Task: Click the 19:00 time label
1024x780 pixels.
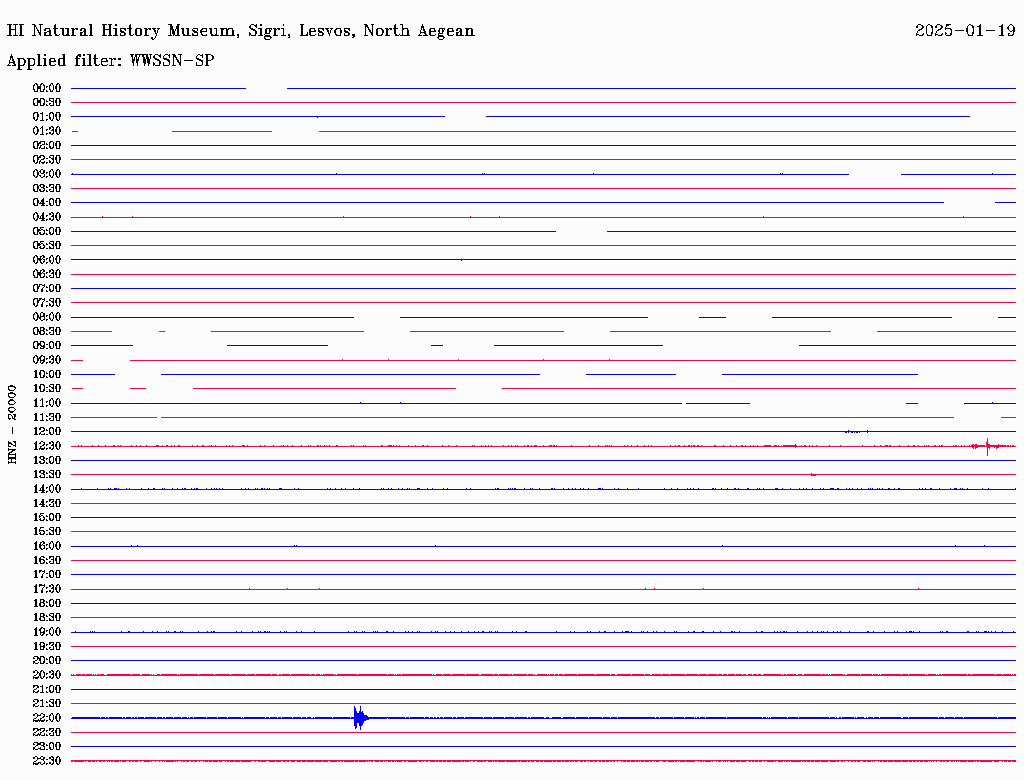Action: (x=46, y=632)
